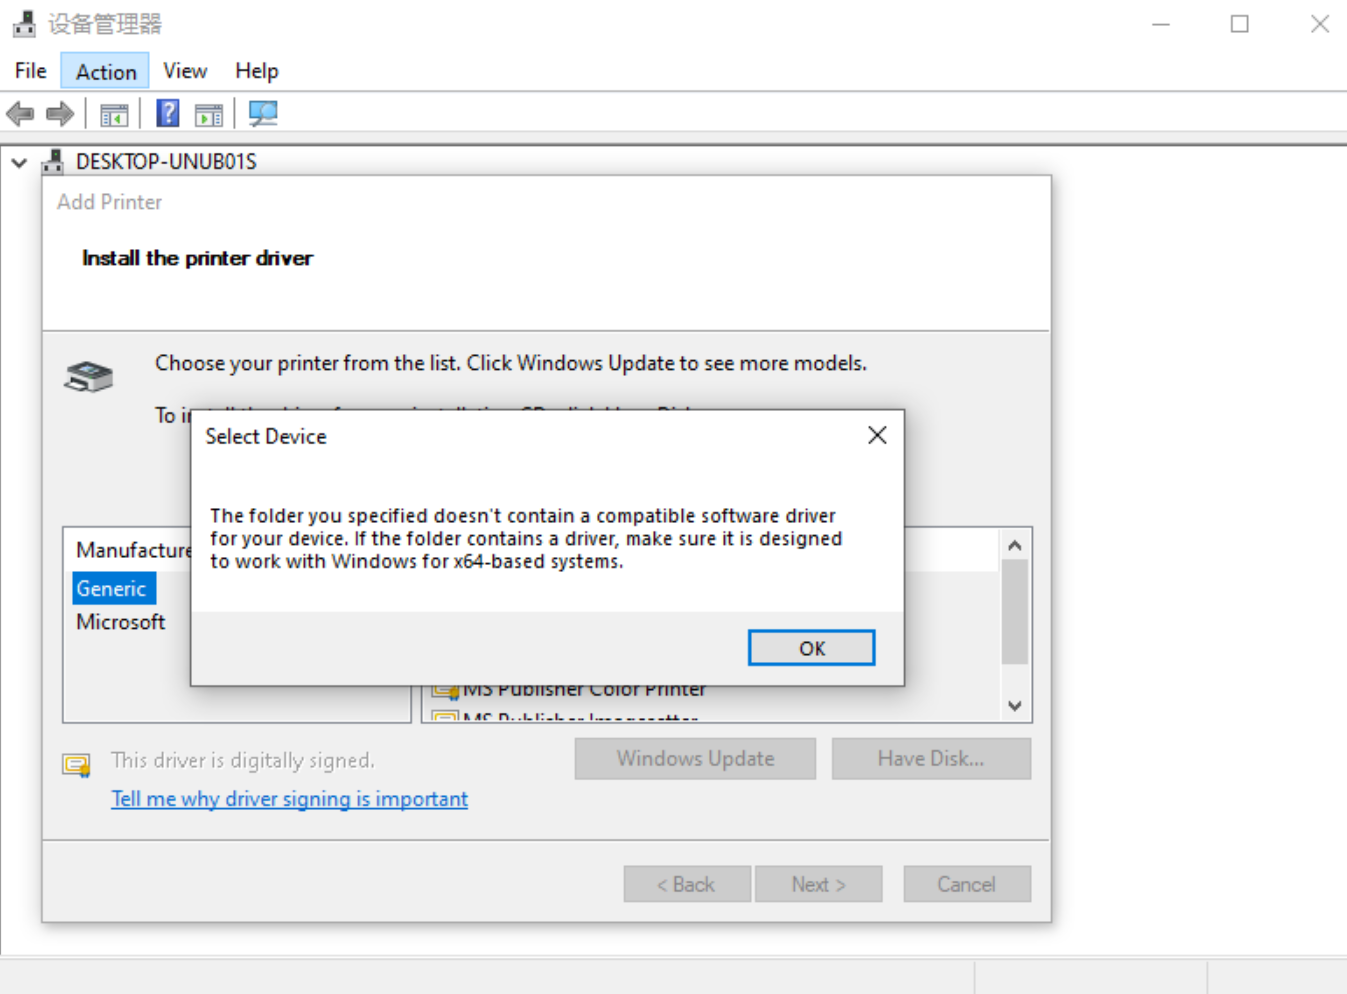
Task: Select Microsoft in the manufacturer list
Action: 120,621
